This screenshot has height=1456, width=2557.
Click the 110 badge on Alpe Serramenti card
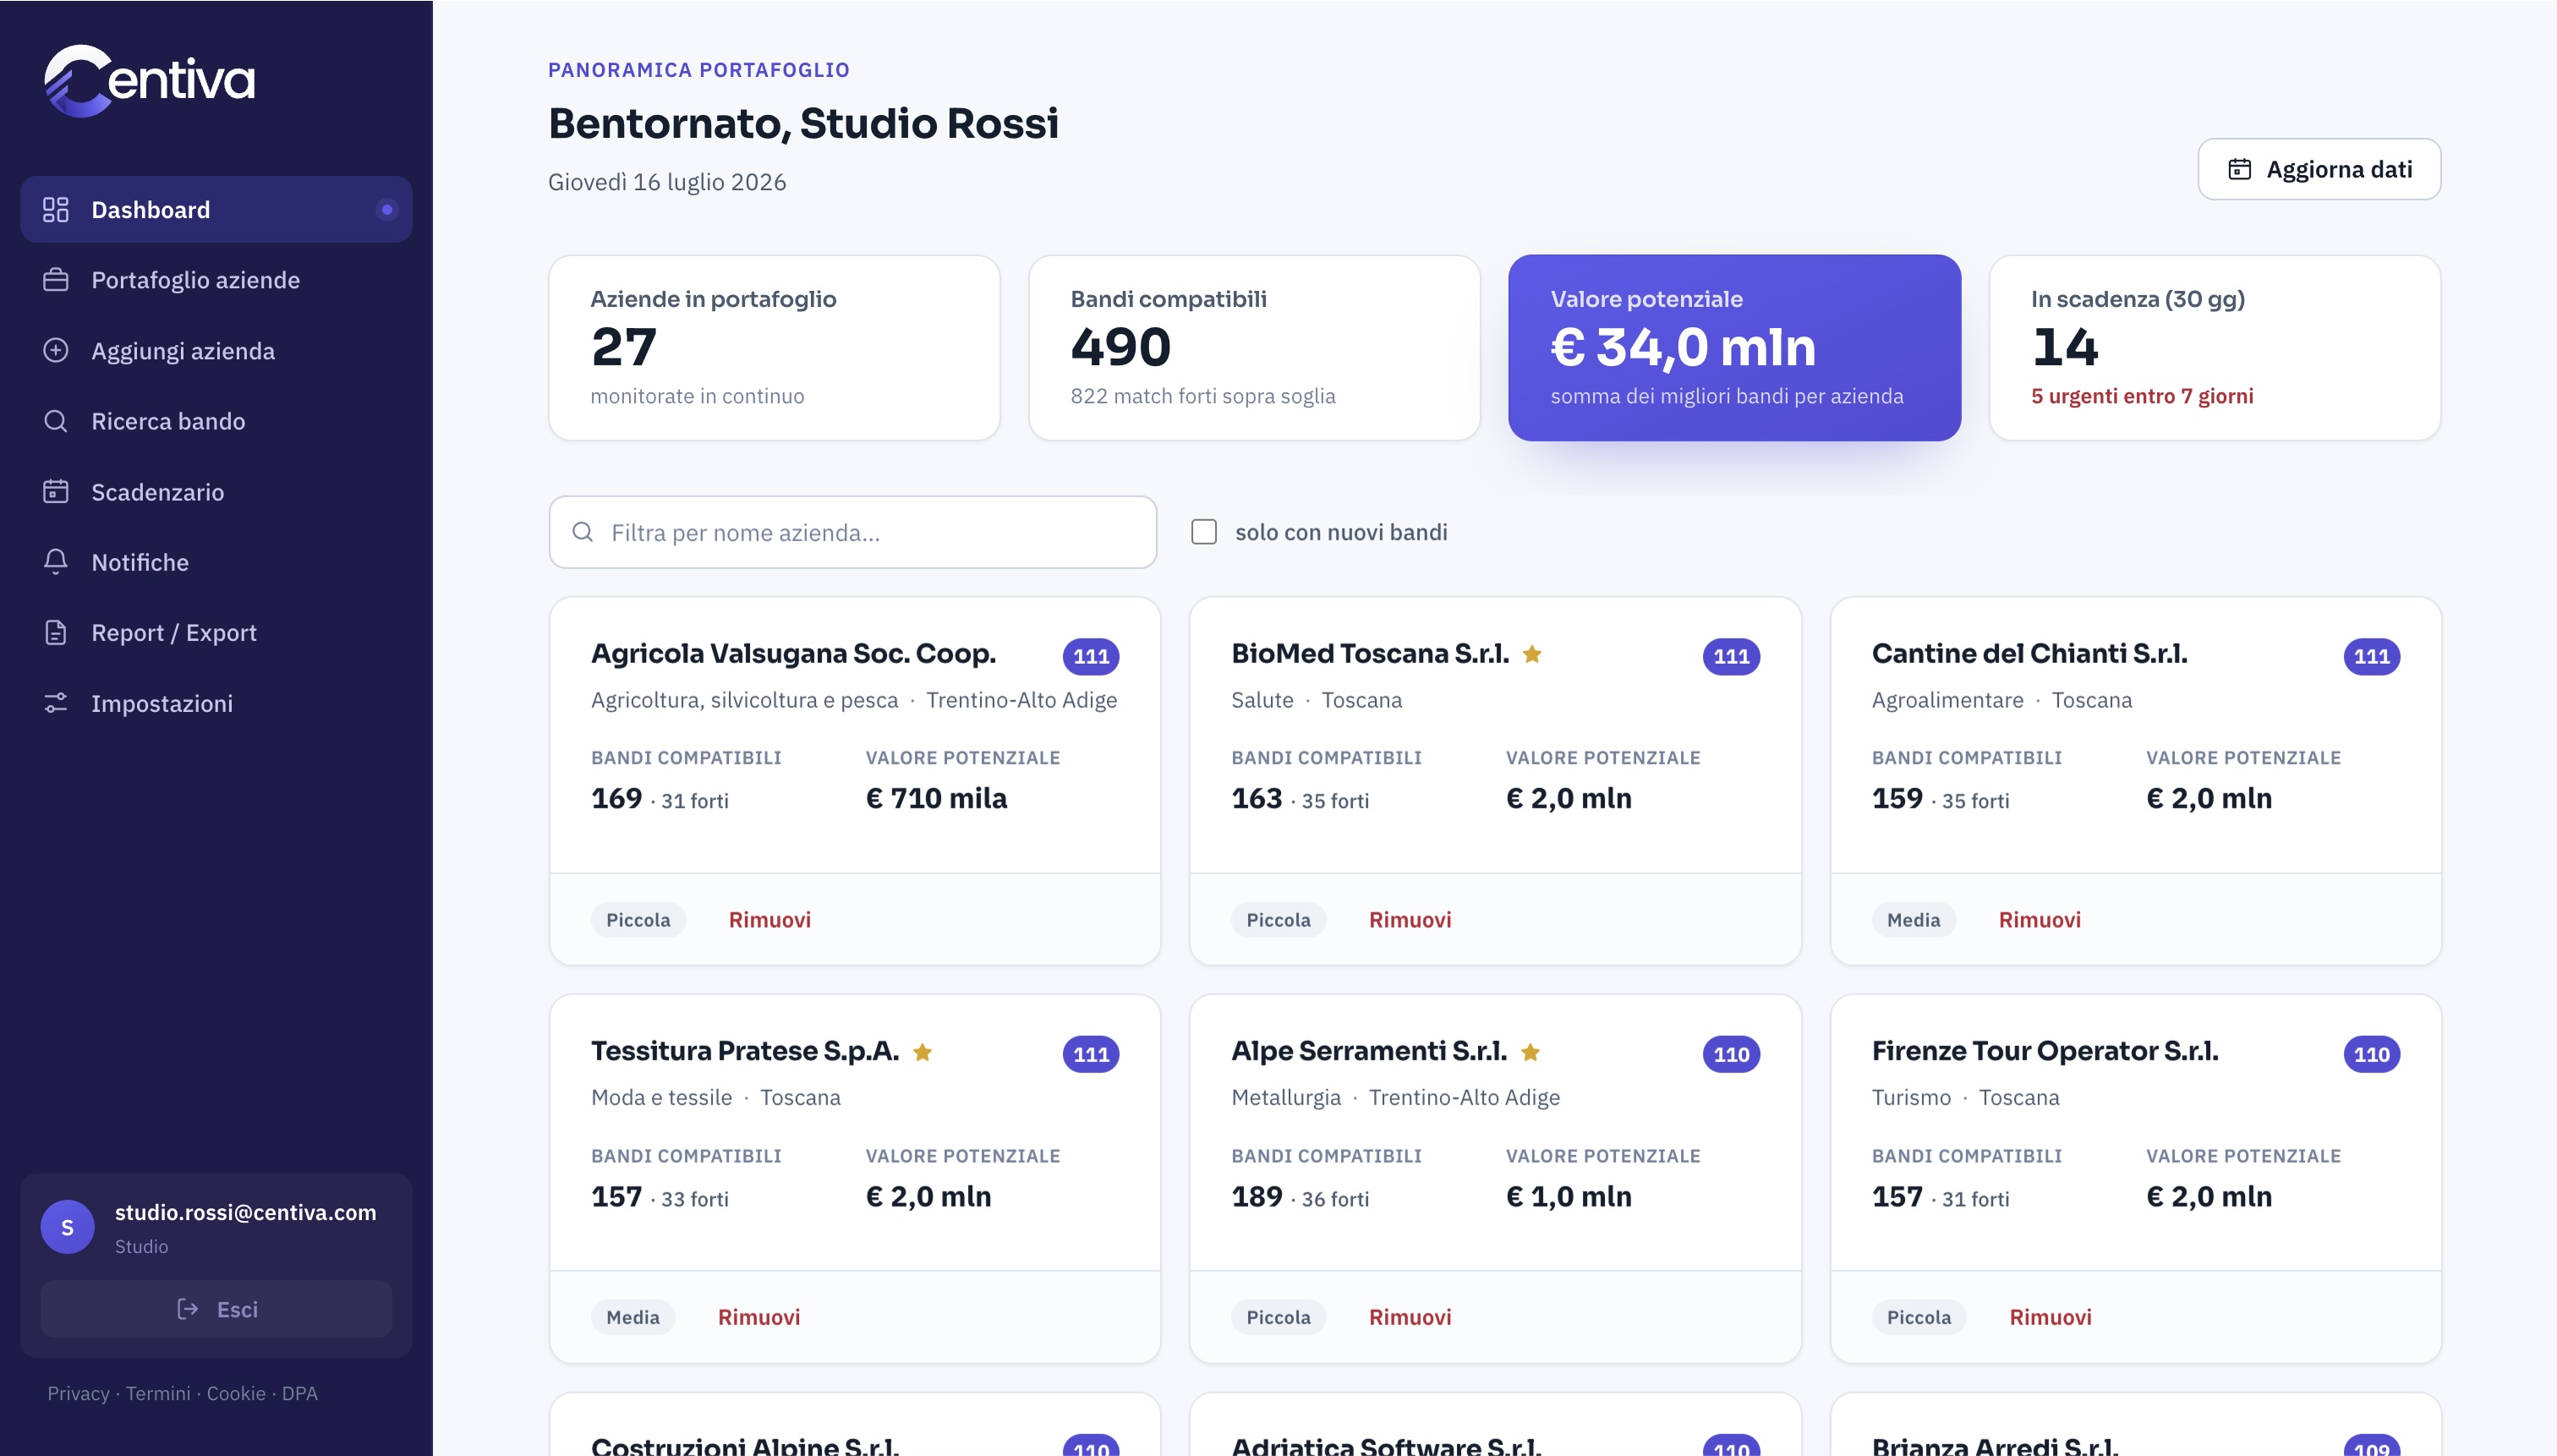click(x=1731, y=1054)
